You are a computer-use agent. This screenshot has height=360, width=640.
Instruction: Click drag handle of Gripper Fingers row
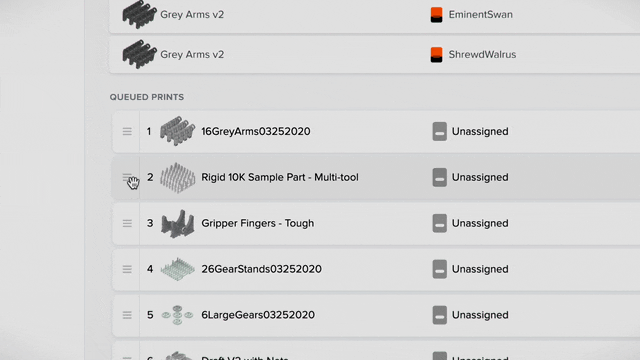127,223
